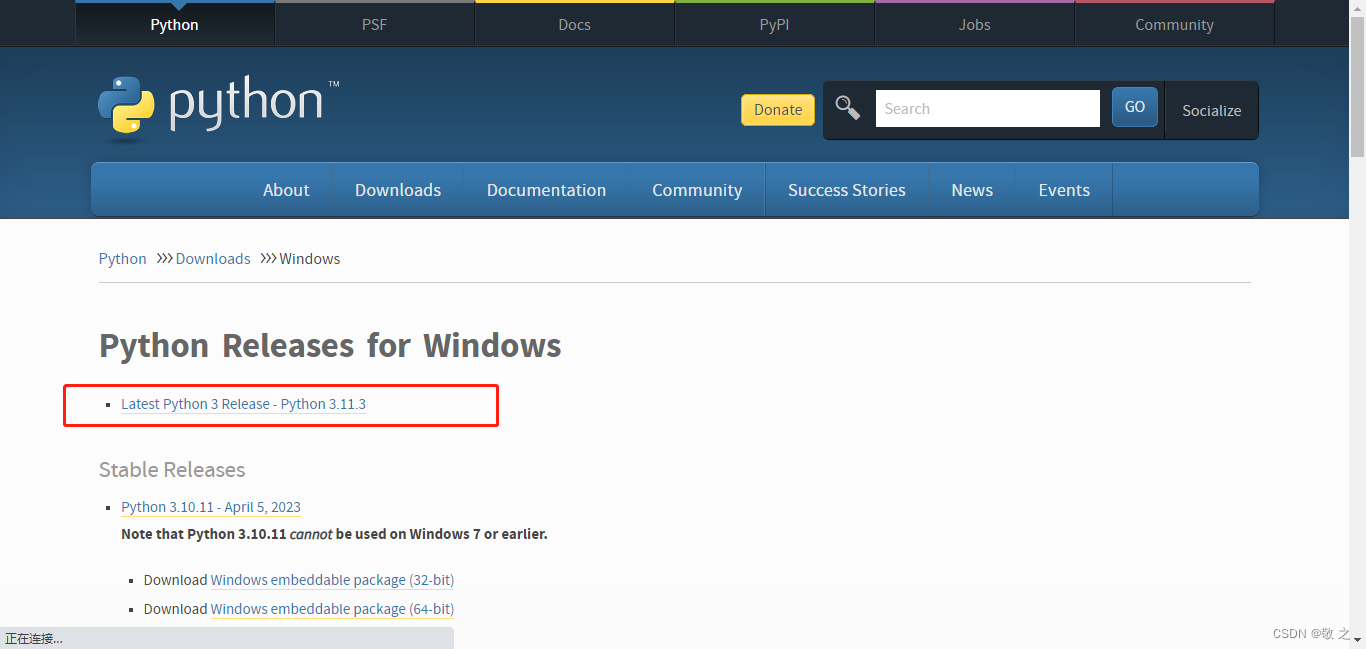Open the Success Stories navigation menu
This screenshot has height=649, width=1366.
click(x=847, y=190)
